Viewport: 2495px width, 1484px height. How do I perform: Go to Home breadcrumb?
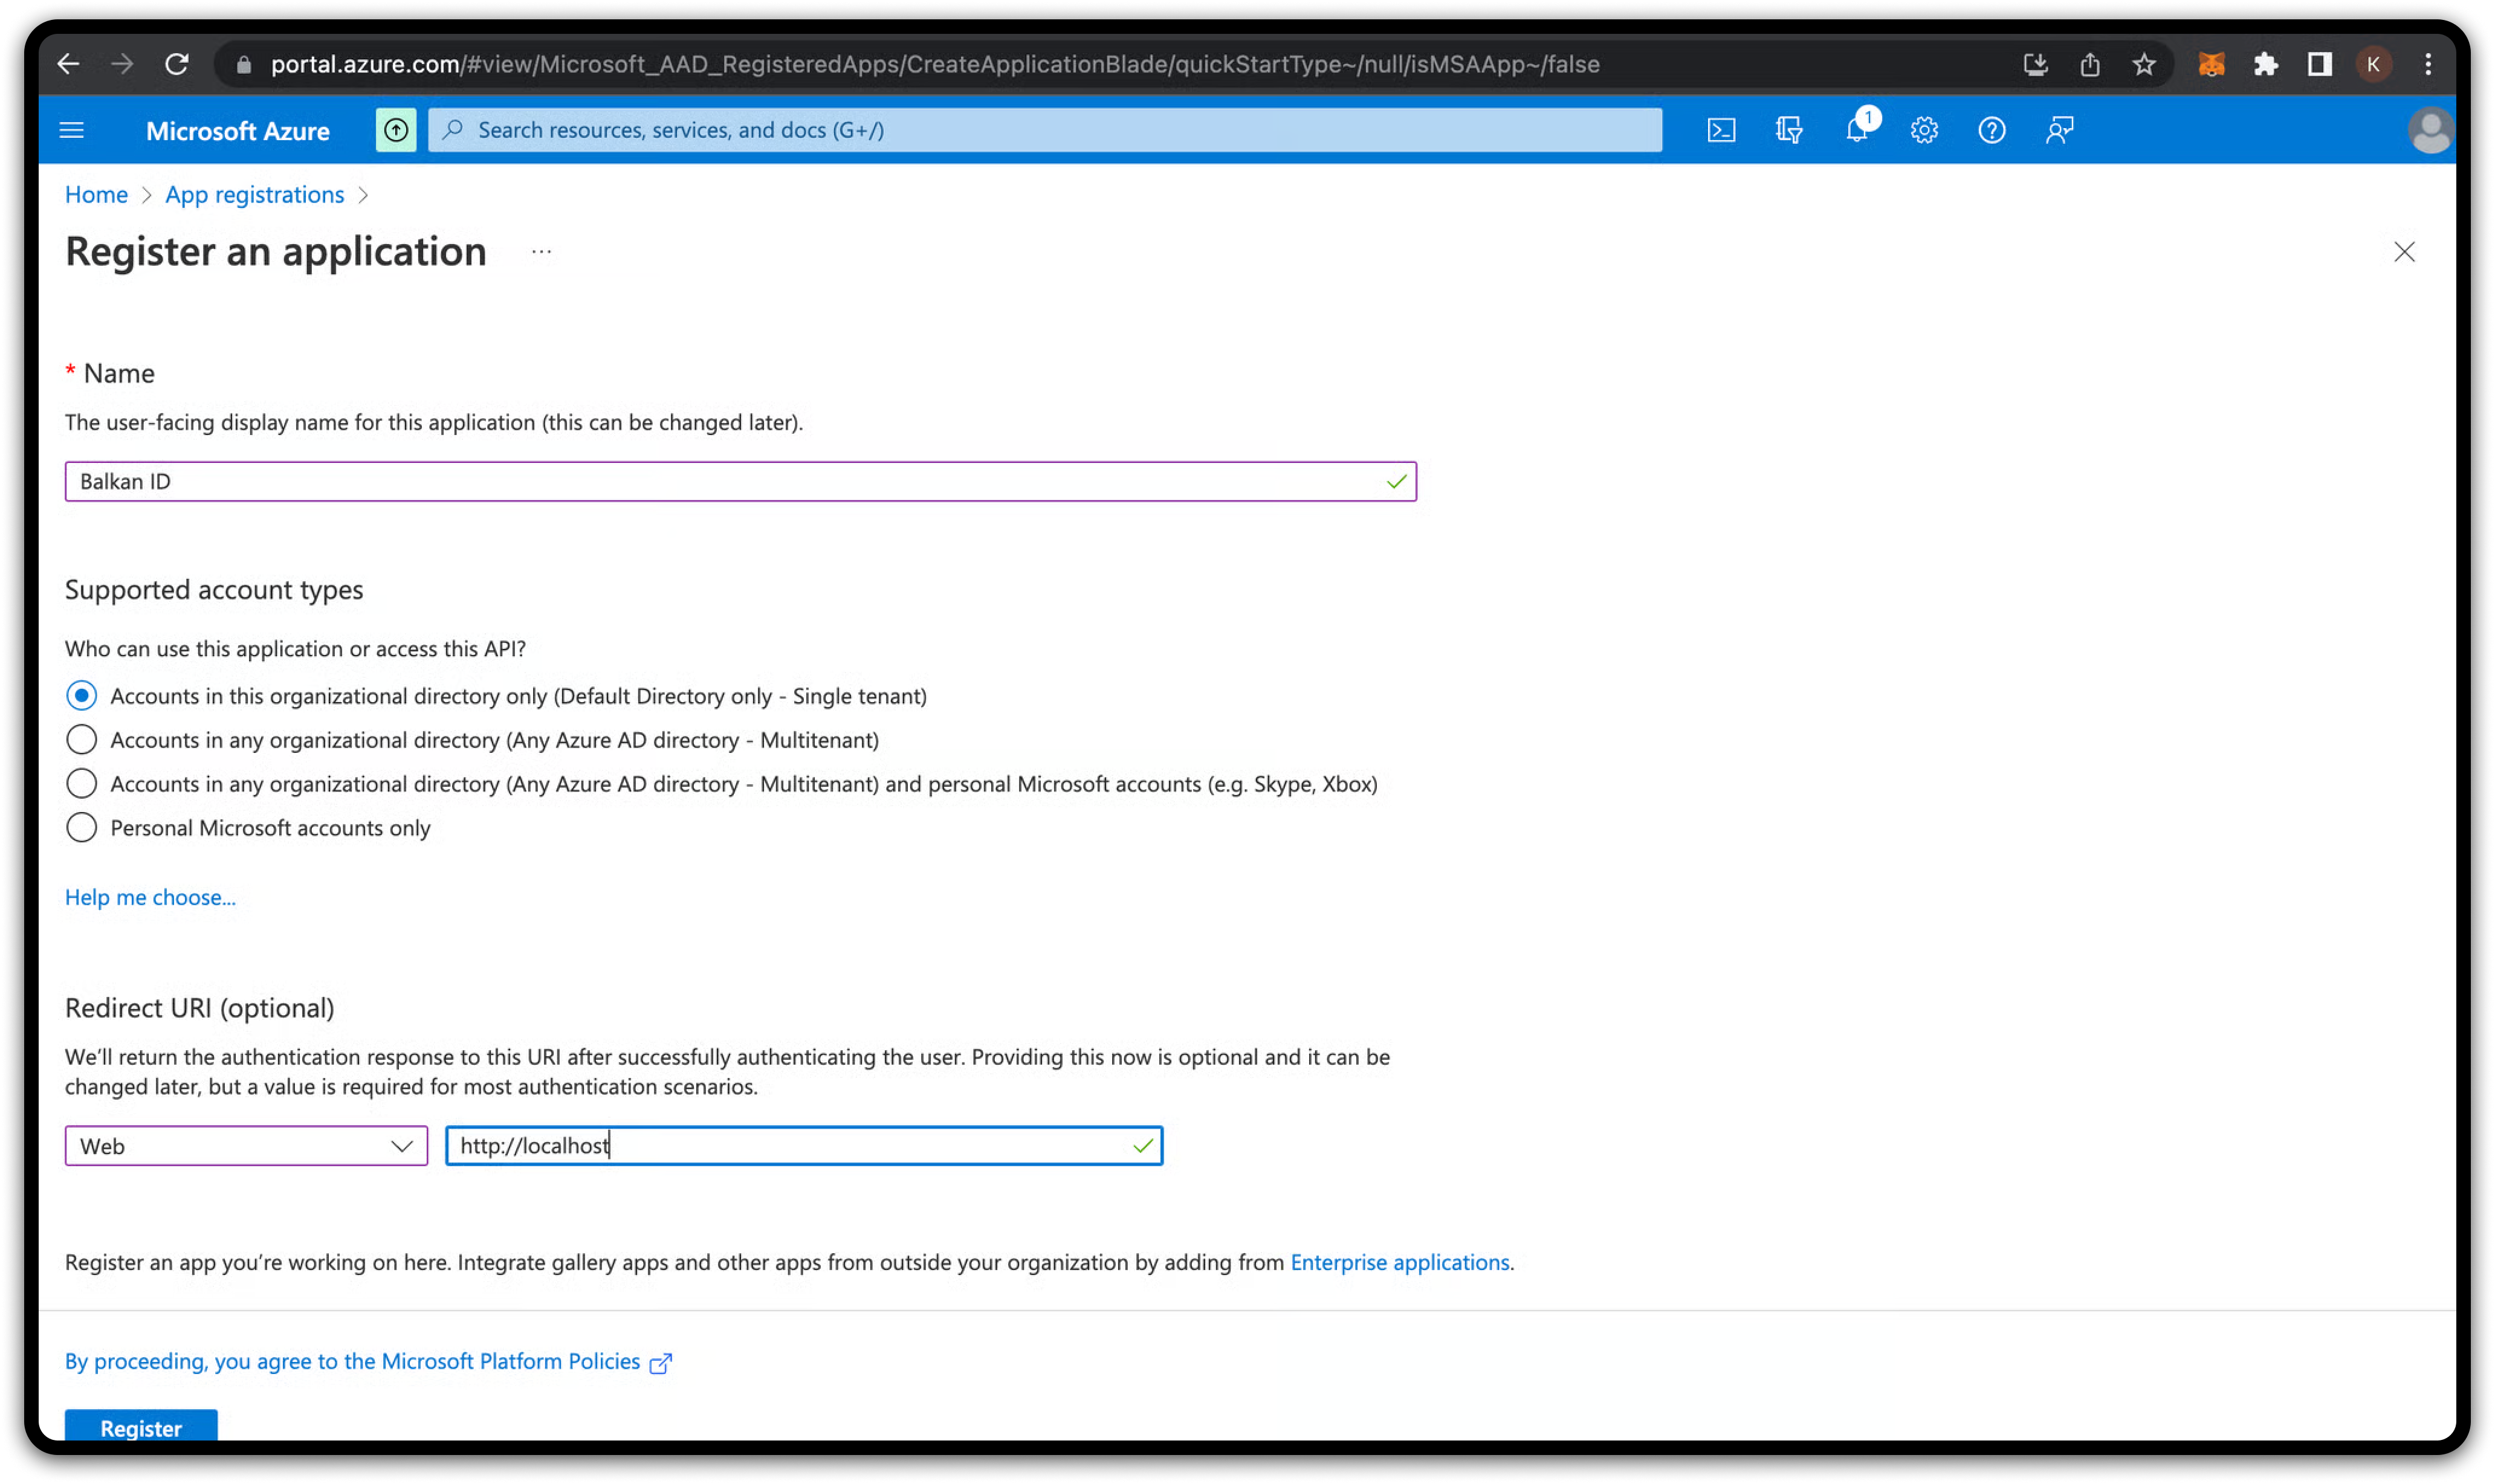pos(96,195)
